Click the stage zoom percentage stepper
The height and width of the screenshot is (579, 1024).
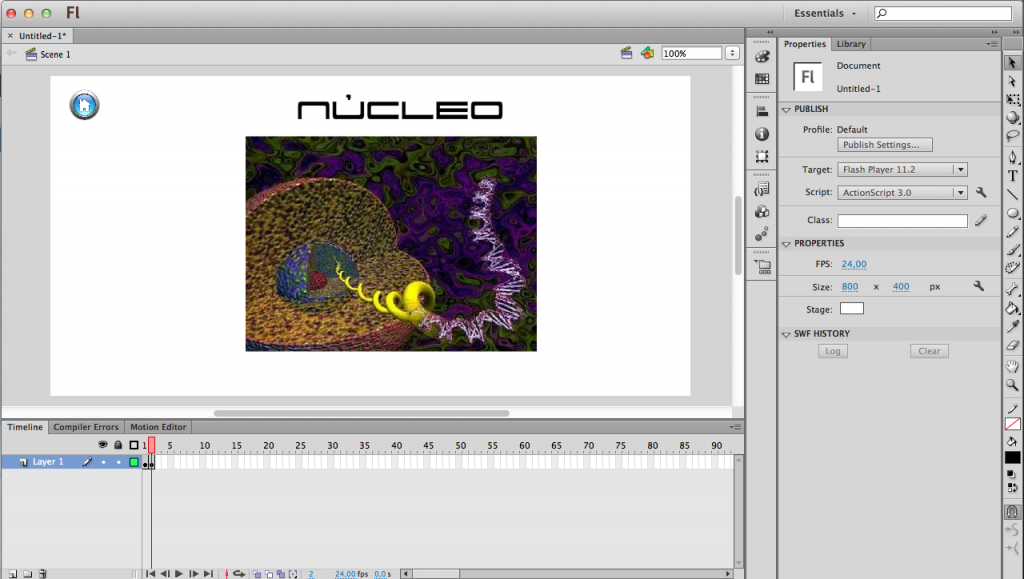[732, 54]
